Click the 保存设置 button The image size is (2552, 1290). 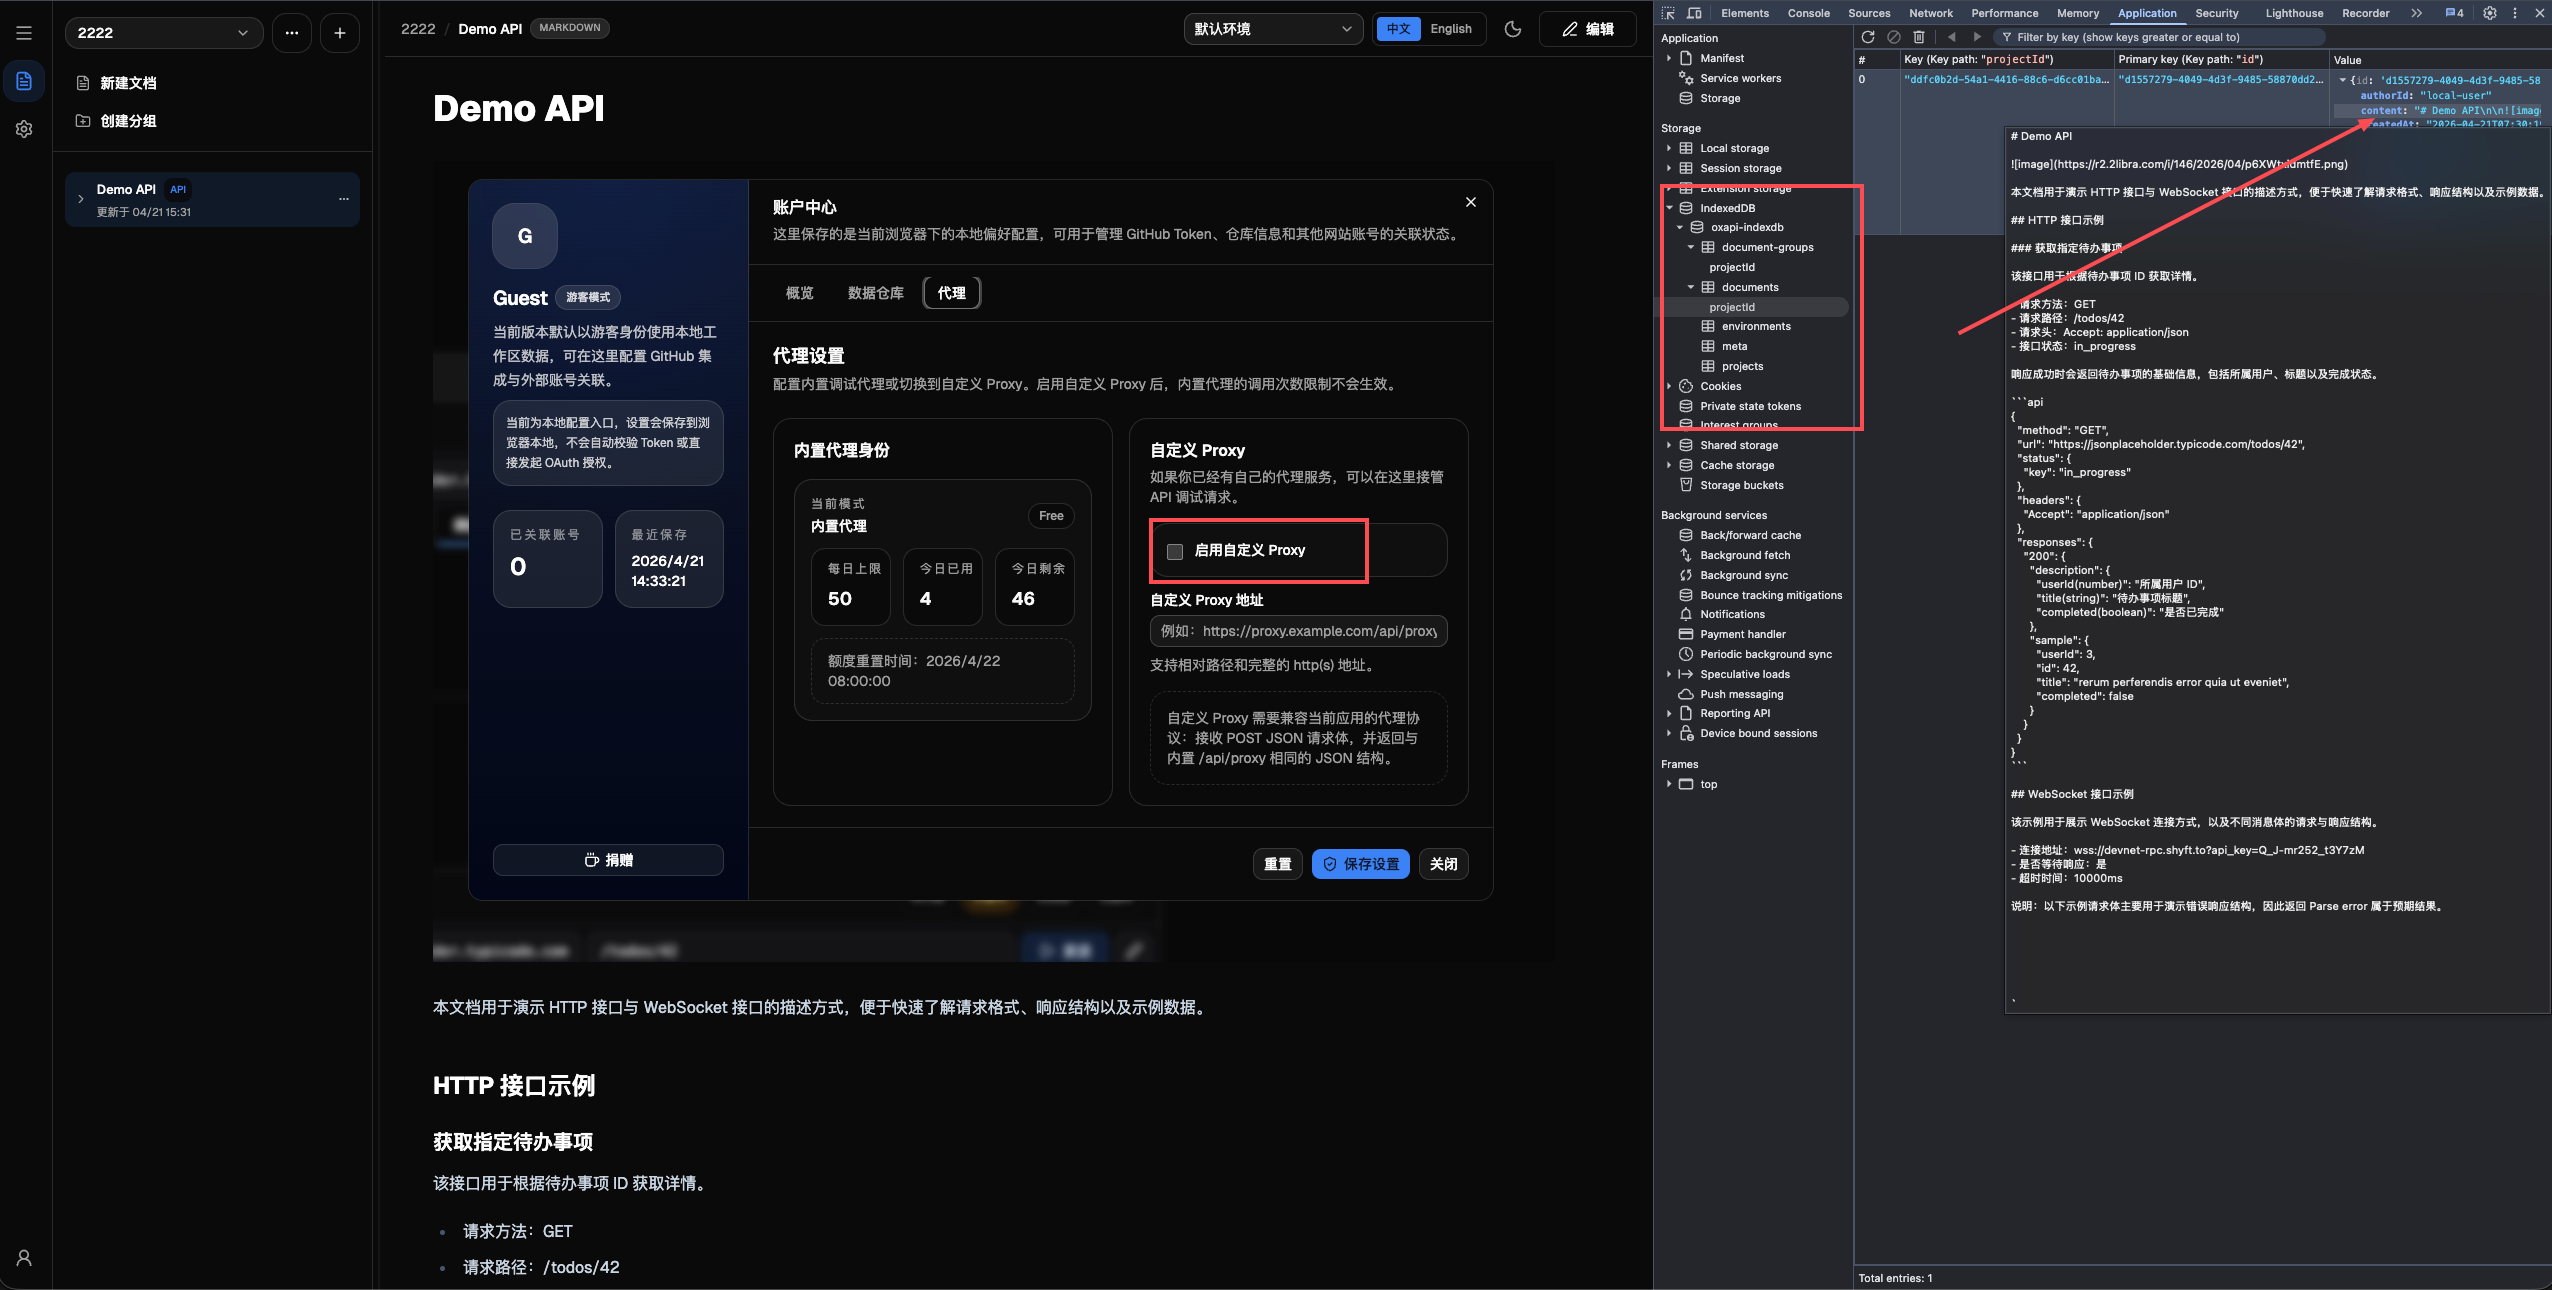tap(1361, 864)
